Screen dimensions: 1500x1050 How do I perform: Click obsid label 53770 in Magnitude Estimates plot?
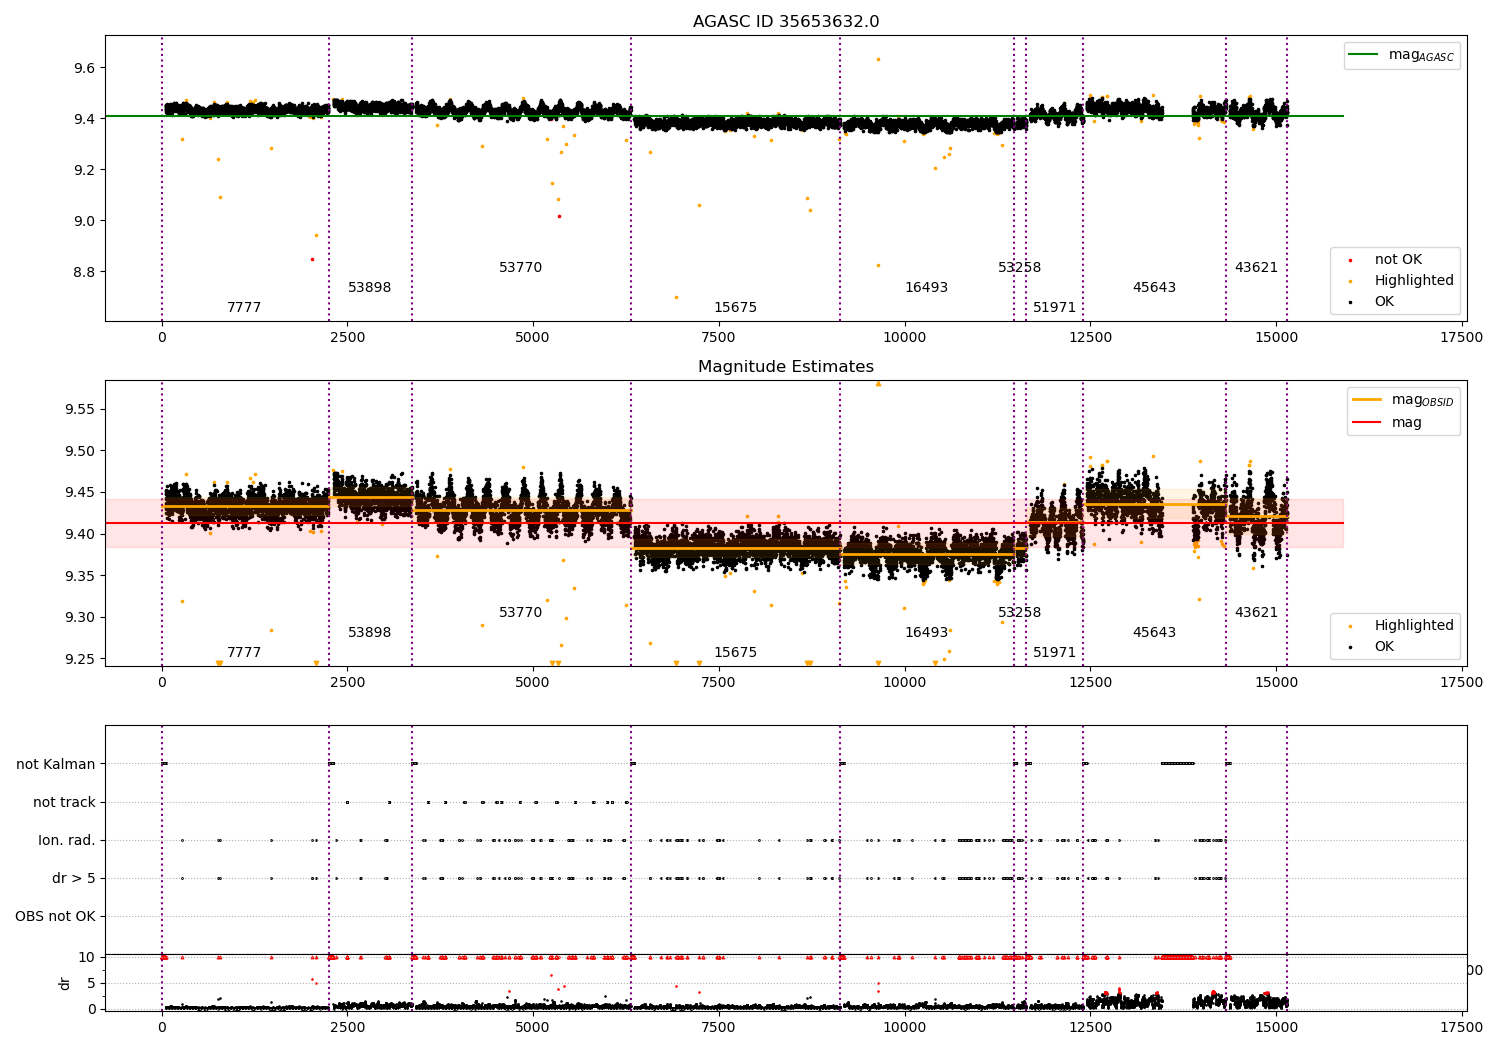point(521,613)
